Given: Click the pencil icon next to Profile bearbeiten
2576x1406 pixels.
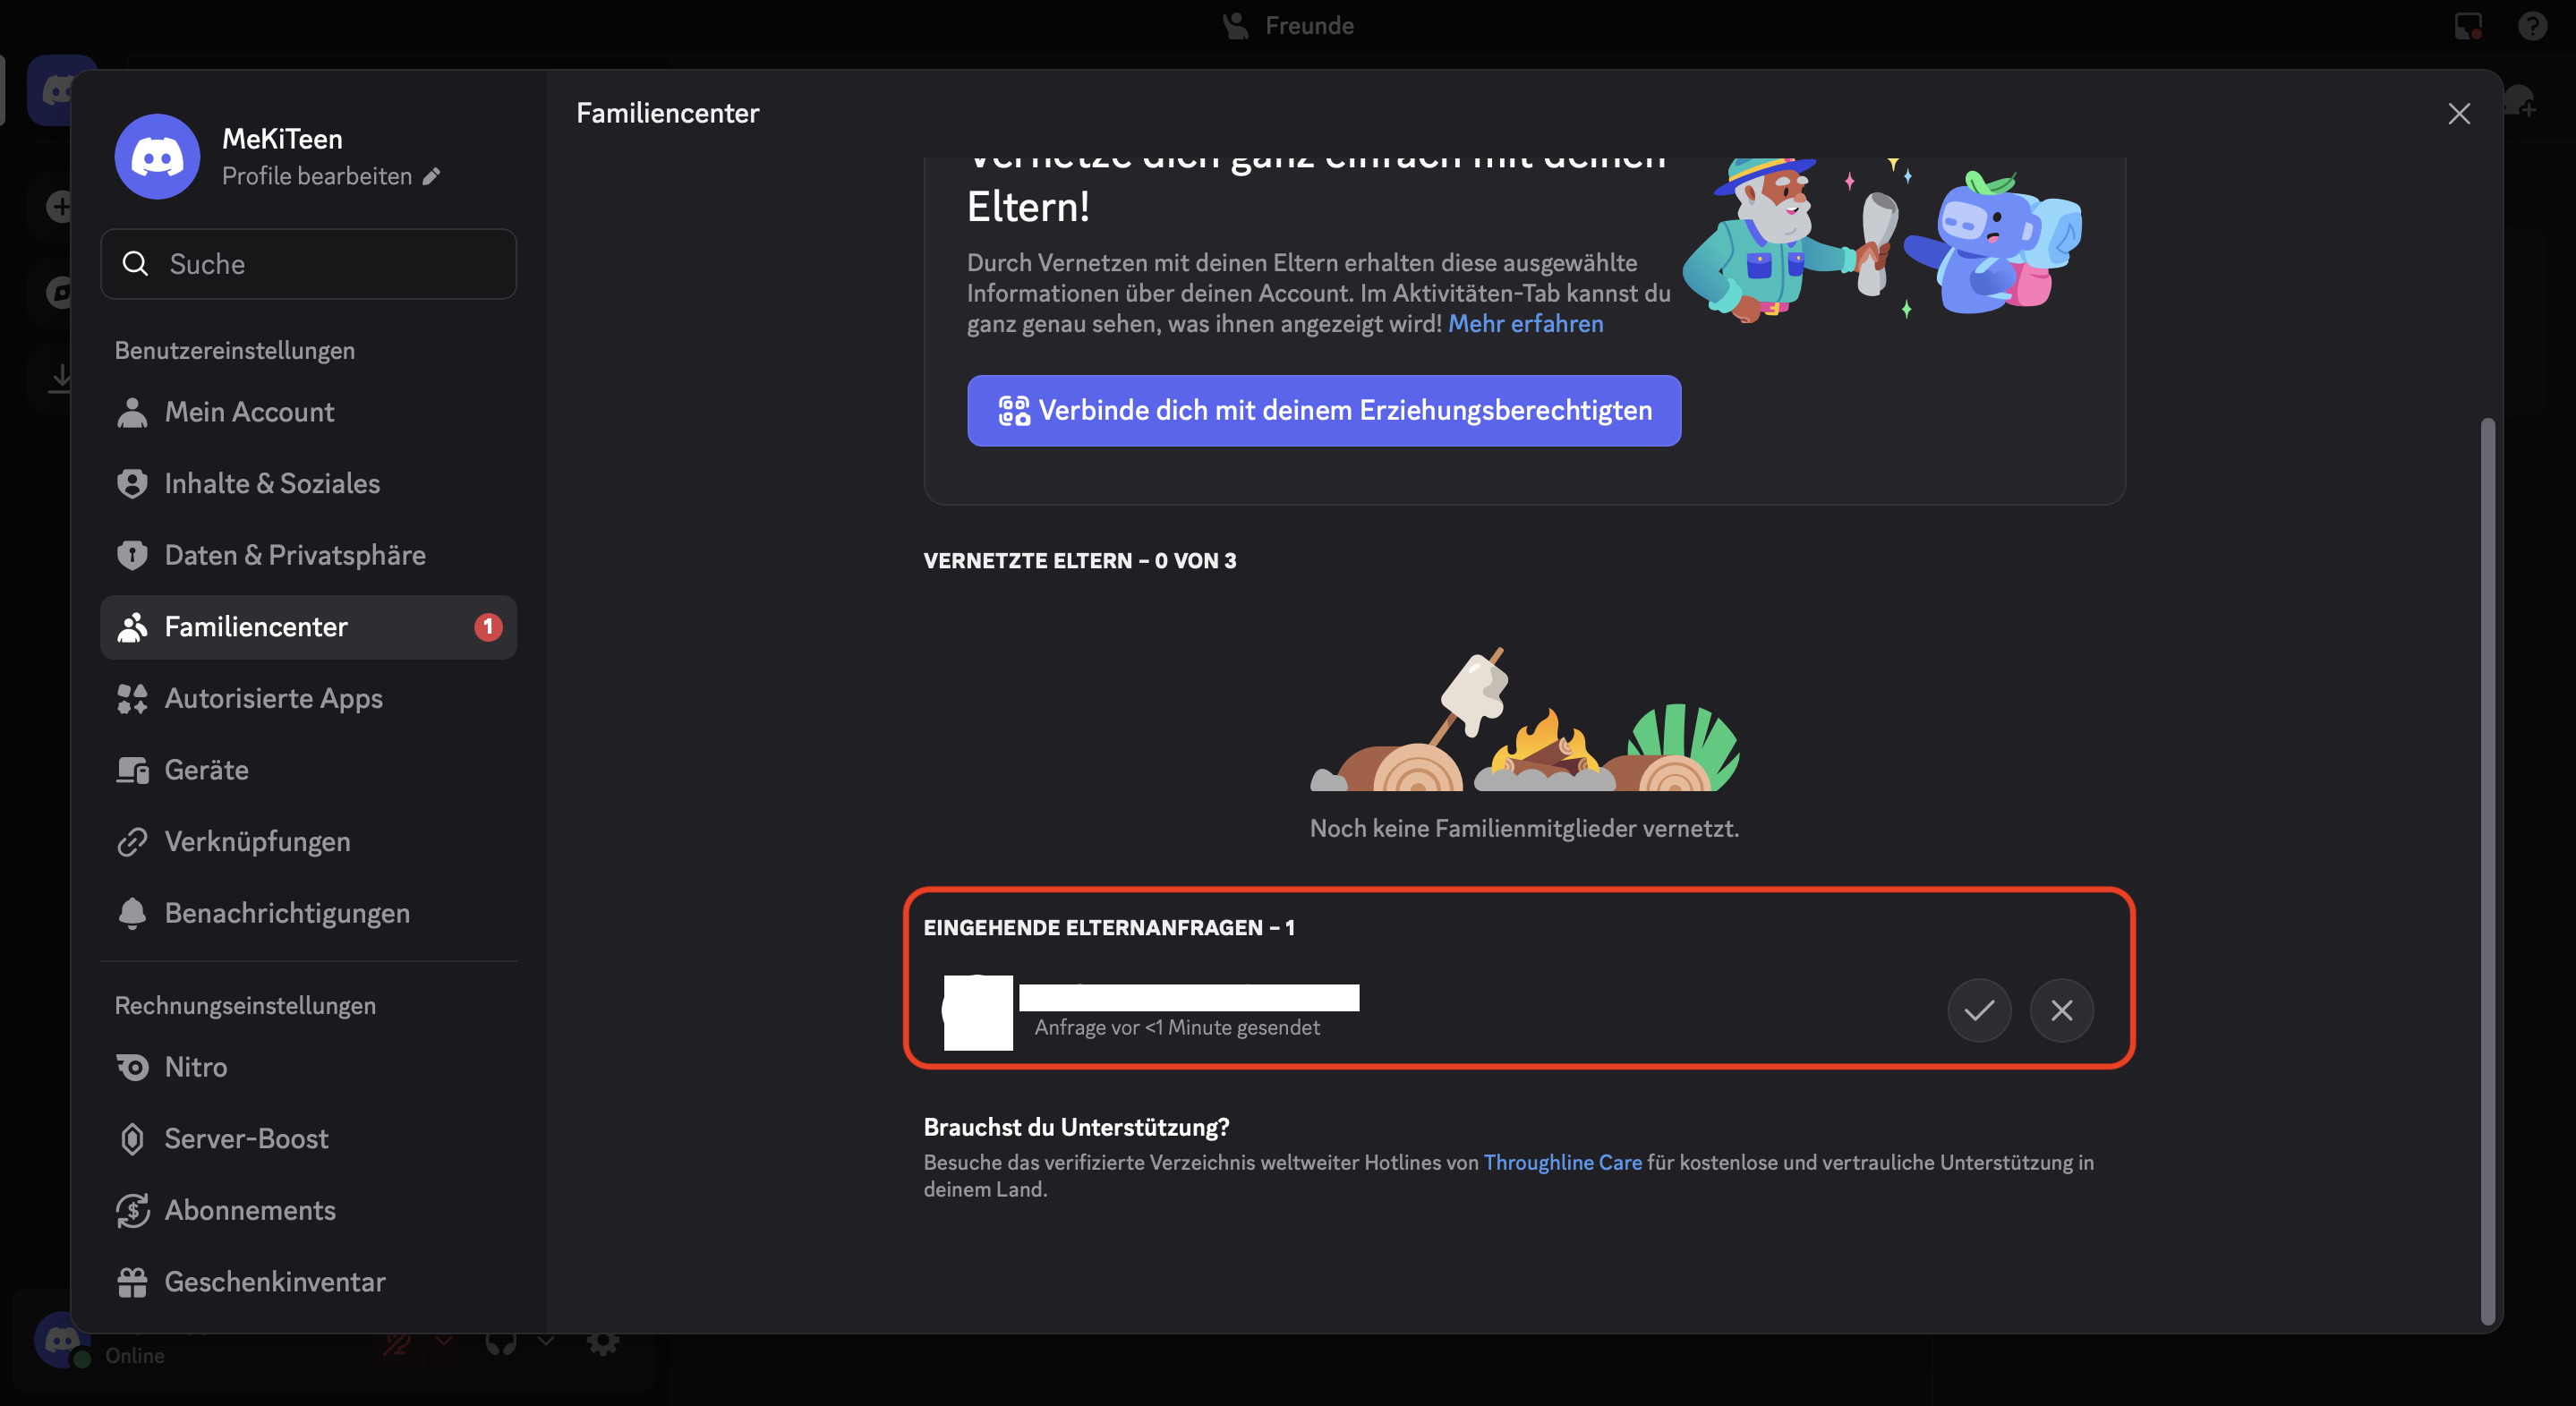Looking at the screenshot, I should tap(431, 176).
